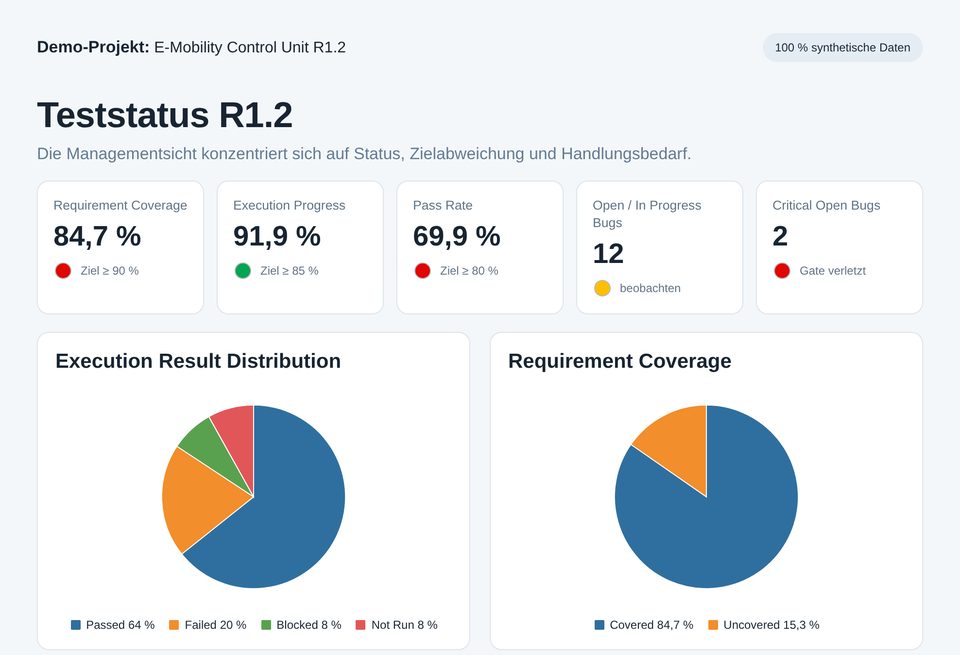Click the orange Uncovered legend swatch
Viewport: 960px width, 655px height.
coord(713,625)
